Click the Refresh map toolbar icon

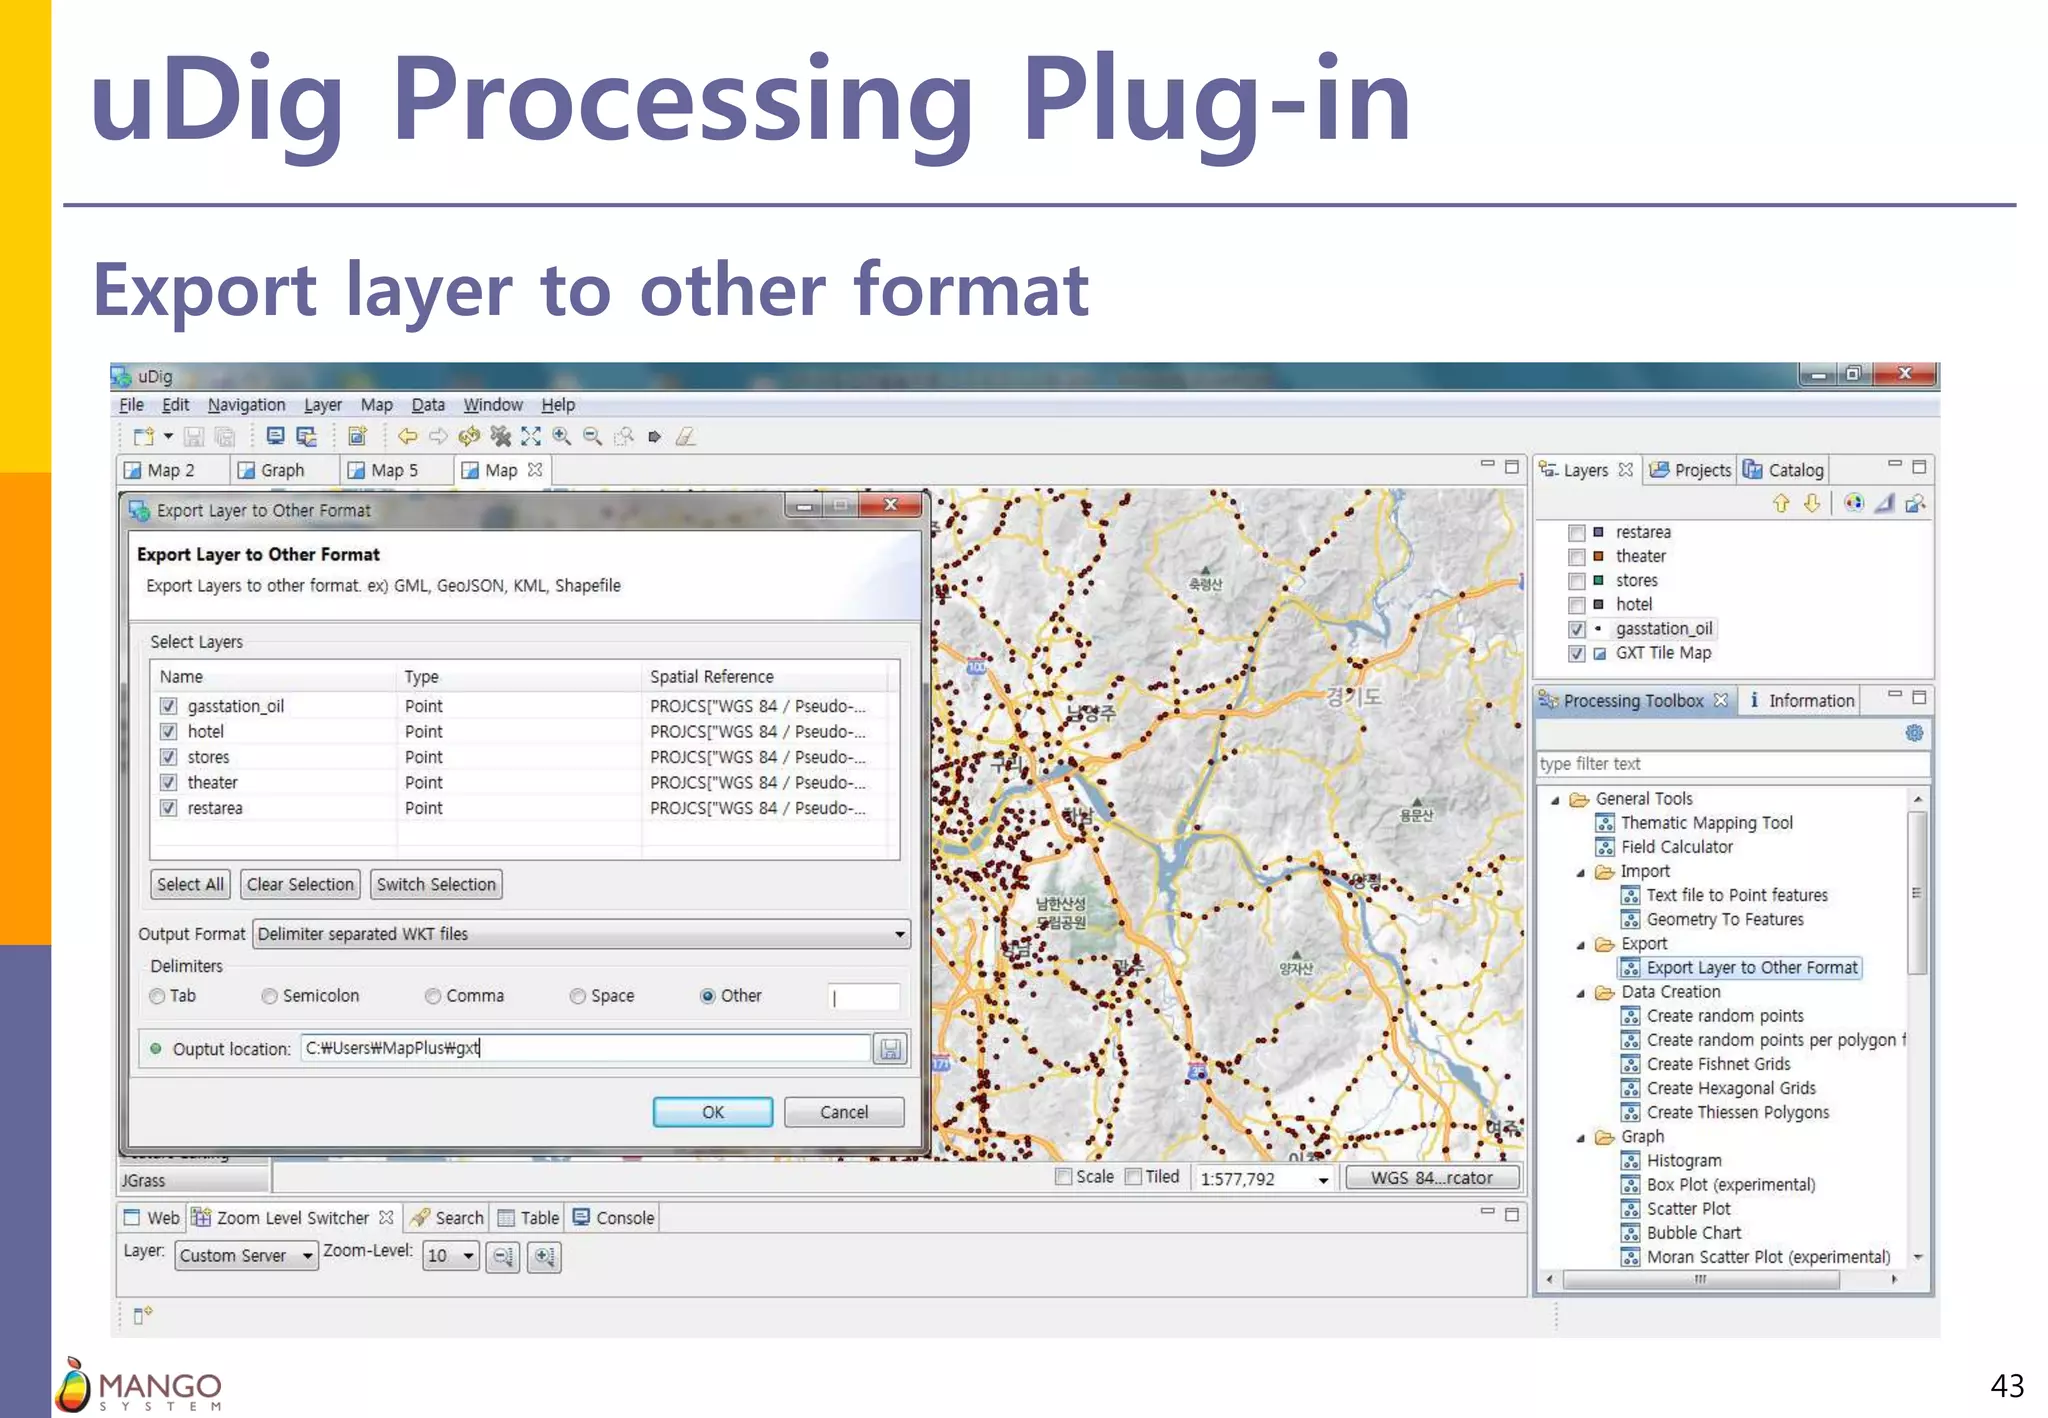(469, 436)
